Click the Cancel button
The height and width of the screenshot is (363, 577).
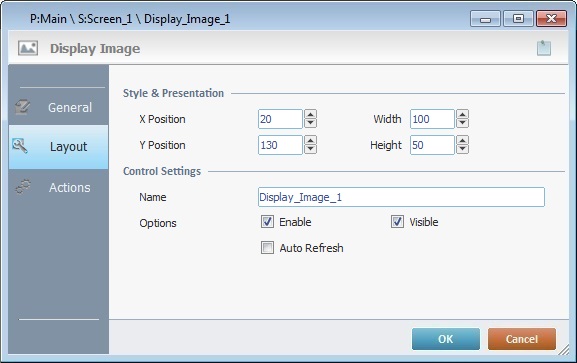(522, 339)
